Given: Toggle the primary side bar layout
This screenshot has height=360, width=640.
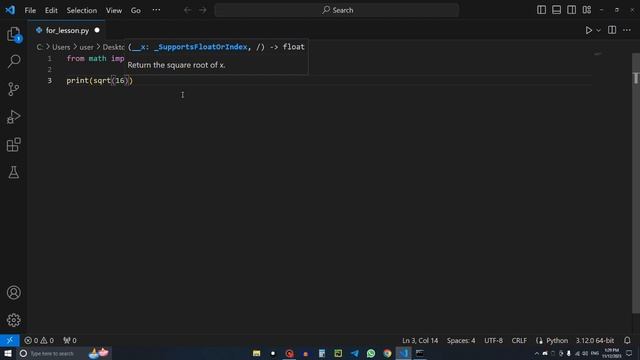Looking at the screenshot, I should (x=541, y=10).
